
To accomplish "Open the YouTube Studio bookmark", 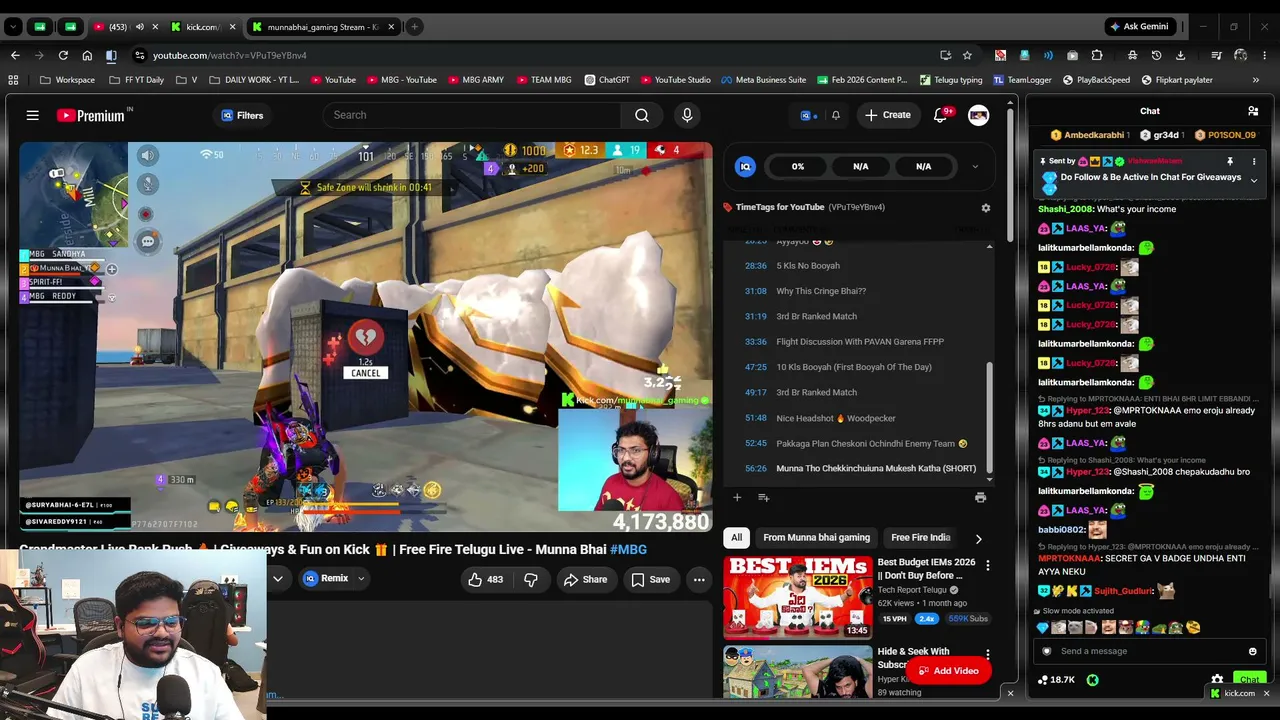I will click(675, 80).
